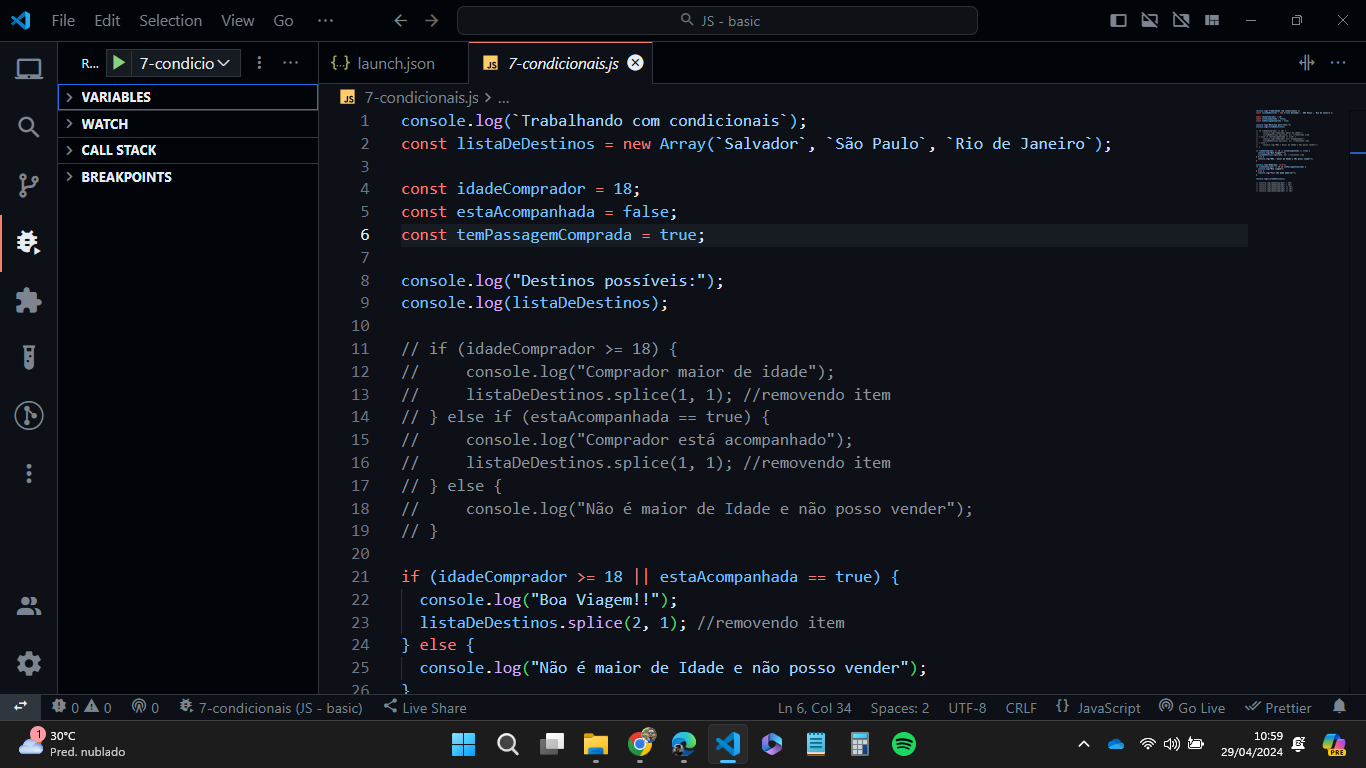Click the Ln 6, Col 34 cursor position
The width and height of the screenshot is (1366, 768).
(x=815, y=707)
